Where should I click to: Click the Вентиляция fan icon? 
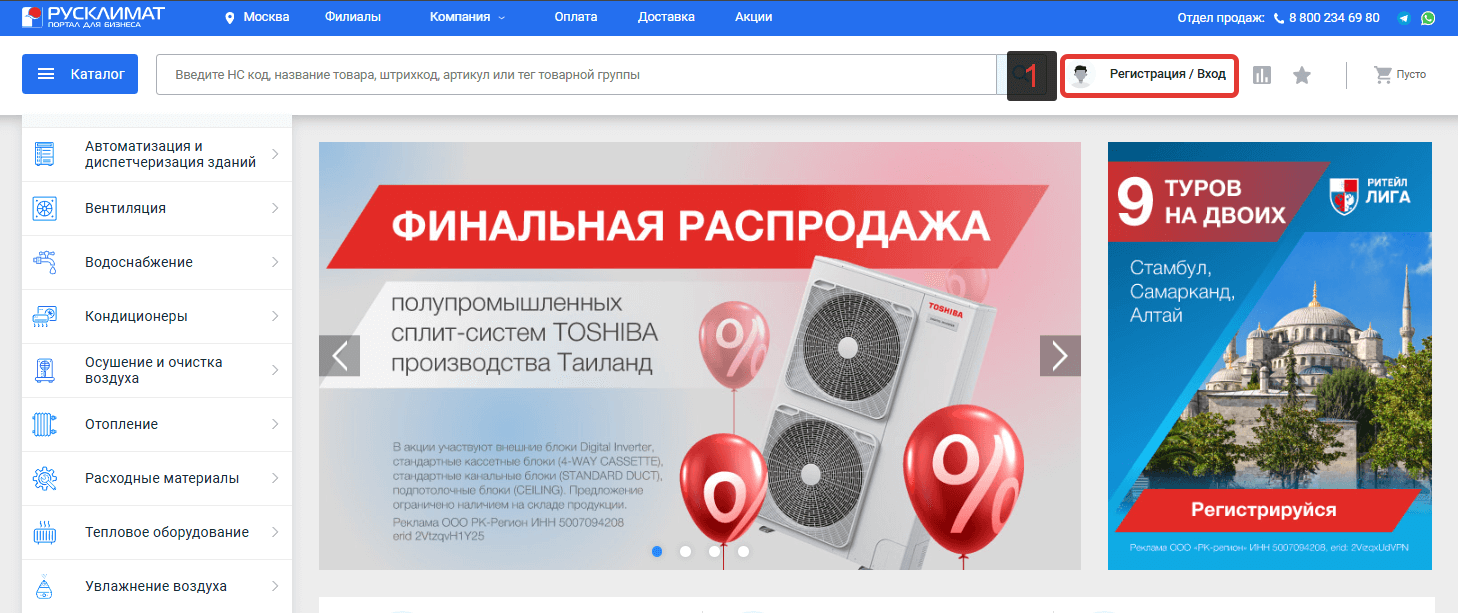tap(45, 208)
